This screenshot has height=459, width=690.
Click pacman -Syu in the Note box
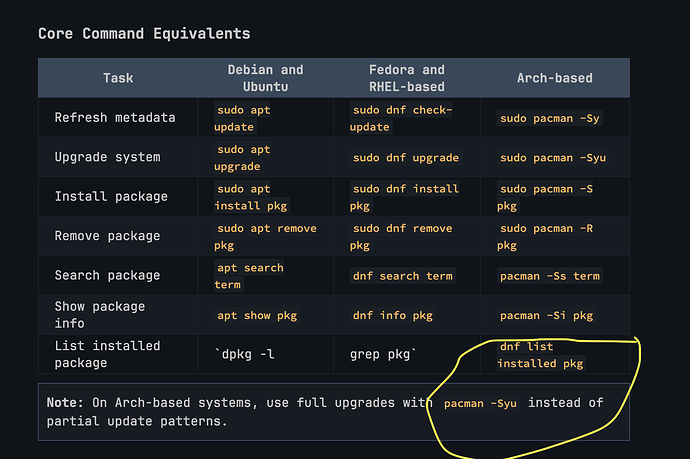[x=480, y=403]
